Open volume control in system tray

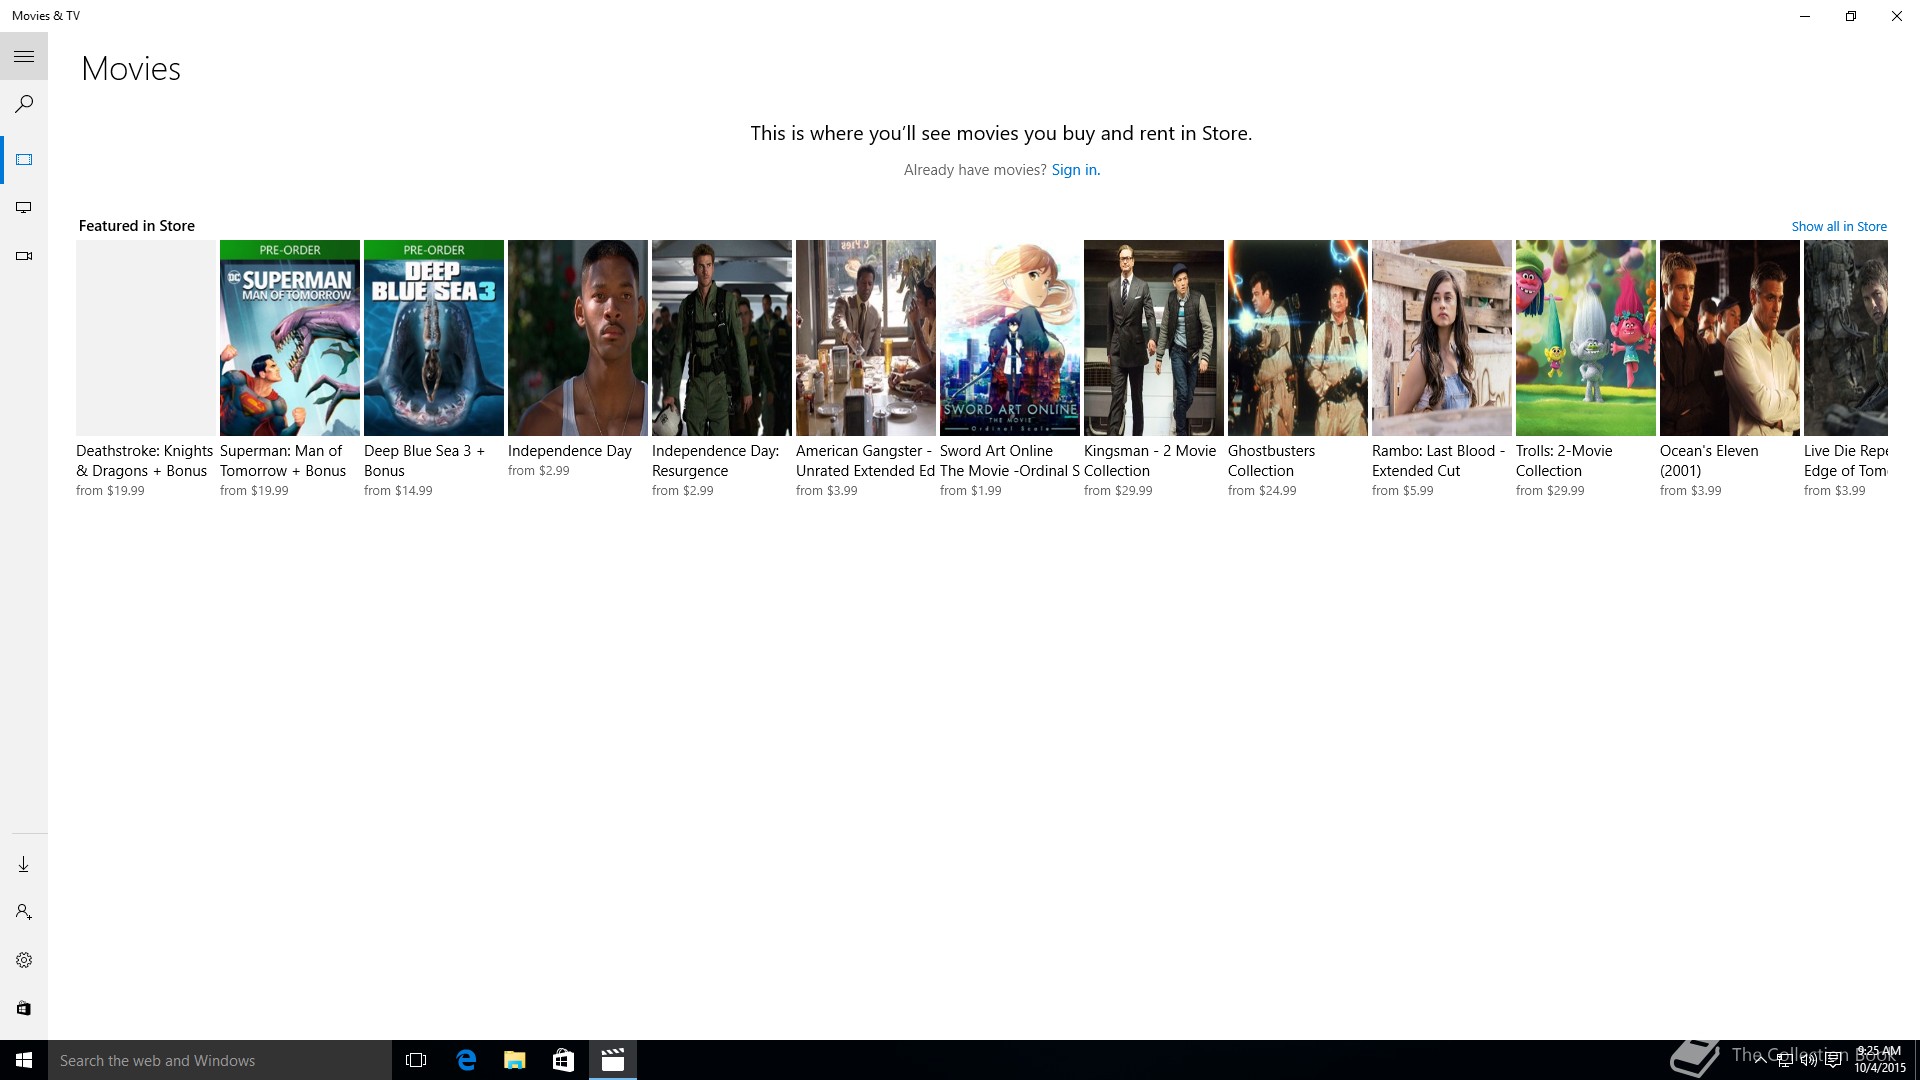[1808, 1061]
